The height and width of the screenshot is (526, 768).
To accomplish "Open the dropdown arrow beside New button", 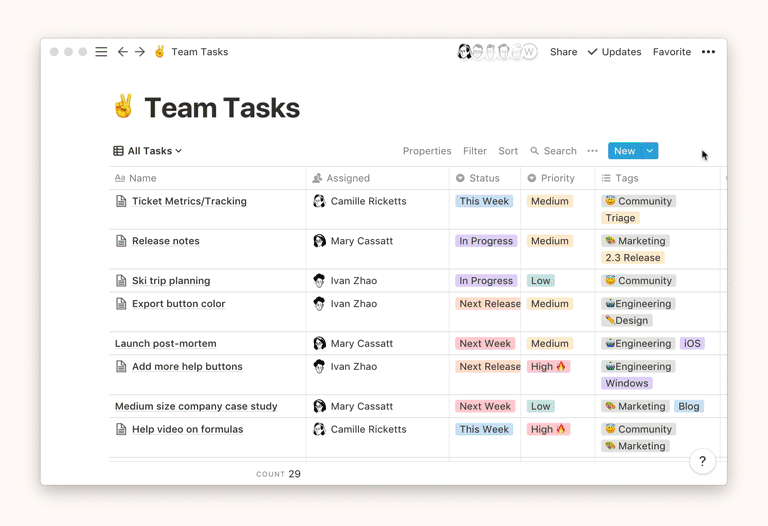I will (650, 151).
